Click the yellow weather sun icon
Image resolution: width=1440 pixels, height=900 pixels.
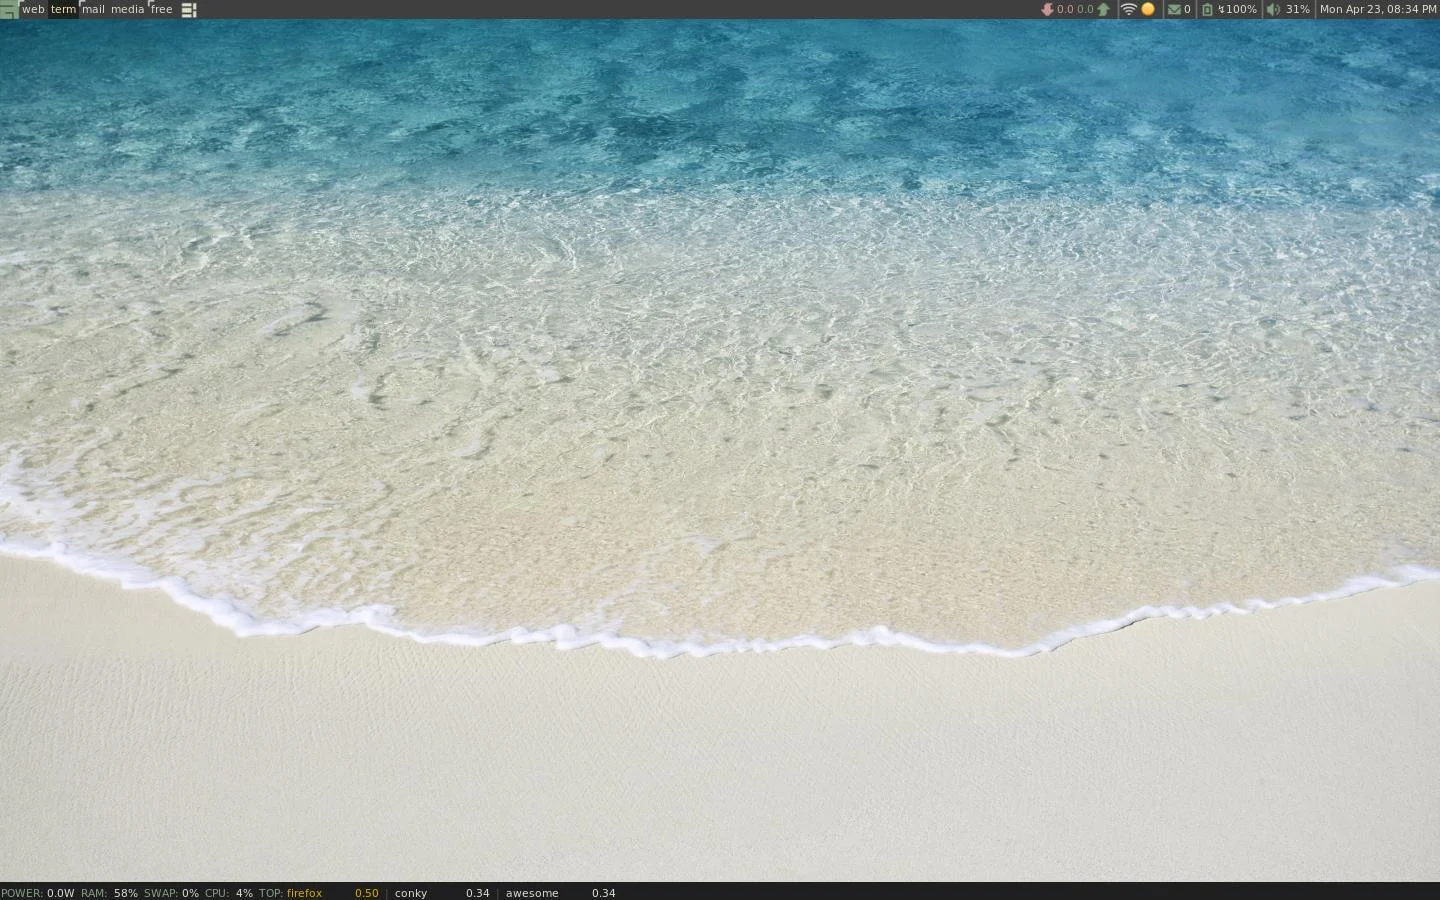point(1148,10)
